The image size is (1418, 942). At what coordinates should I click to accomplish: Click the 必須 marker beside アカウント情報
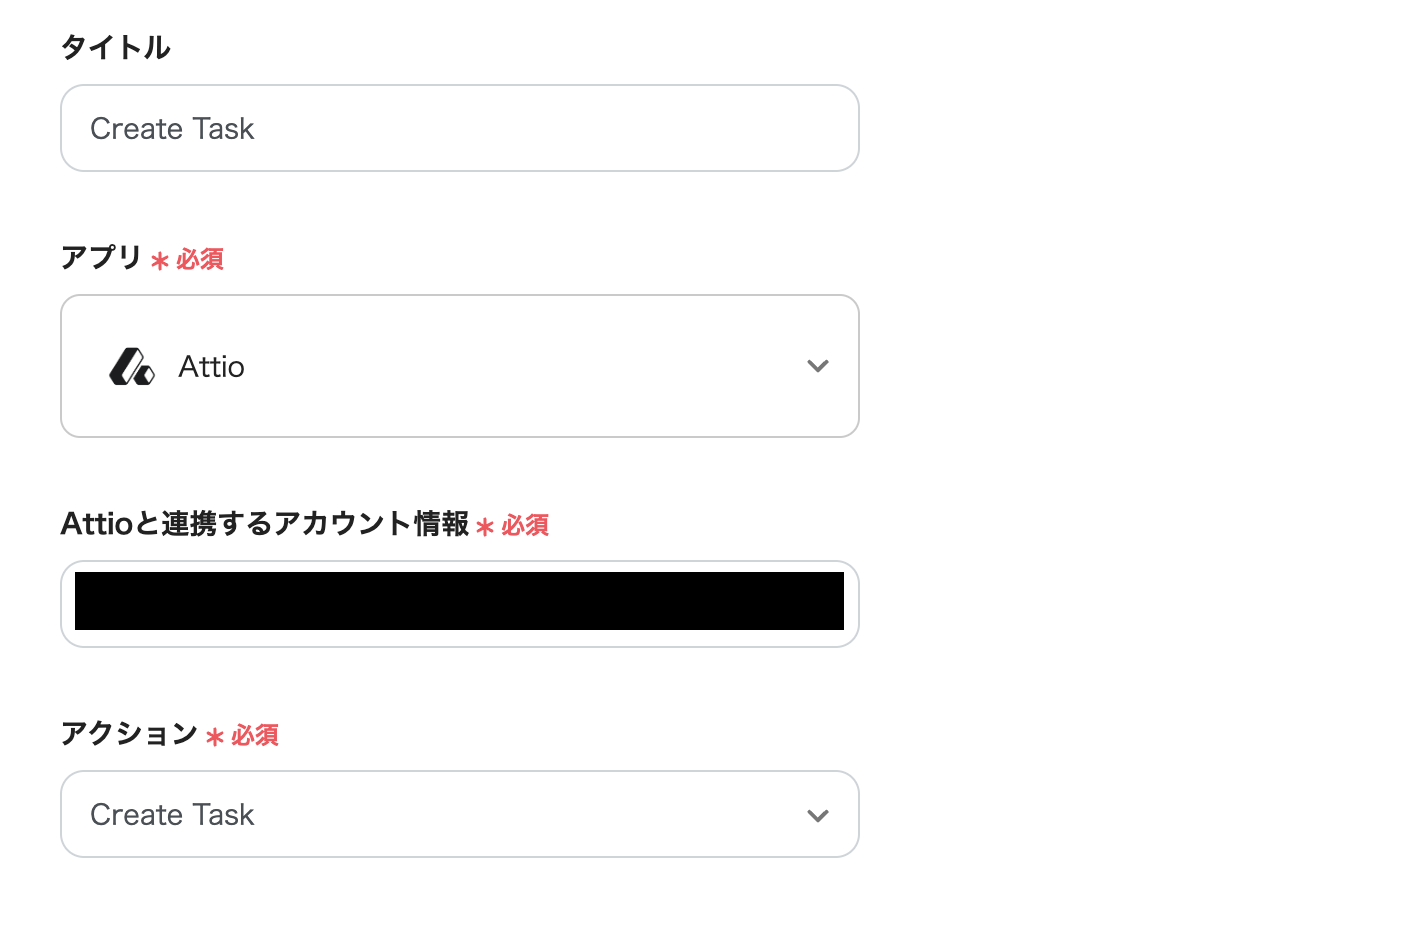tap(525, 525)
